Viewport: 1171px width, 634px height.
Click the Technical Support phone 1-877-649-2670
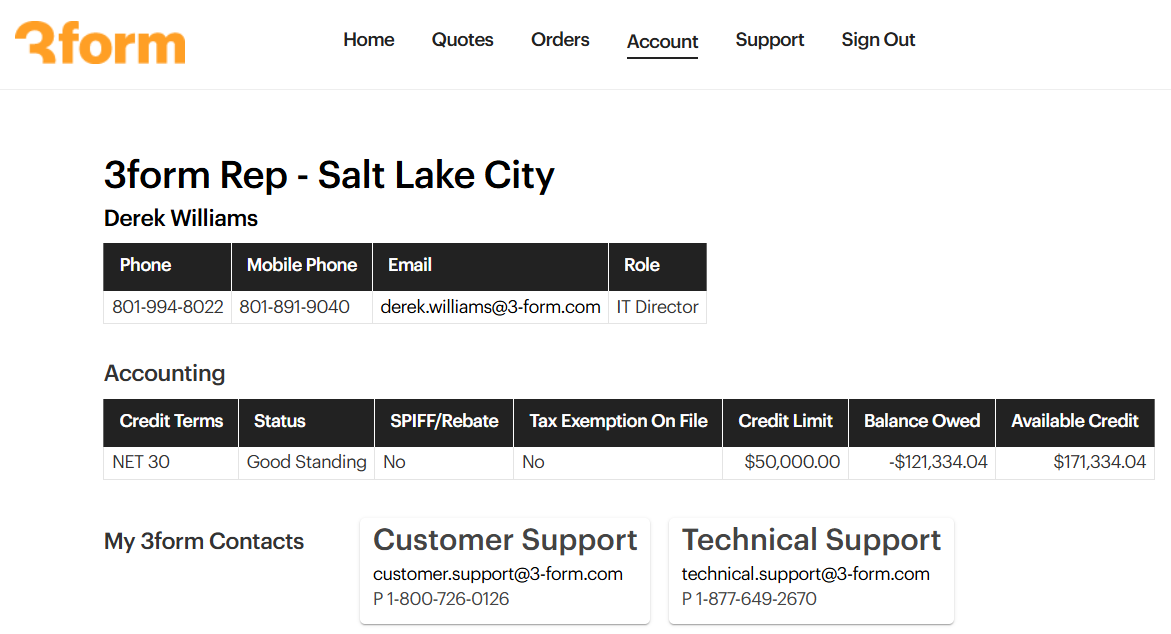755,599
